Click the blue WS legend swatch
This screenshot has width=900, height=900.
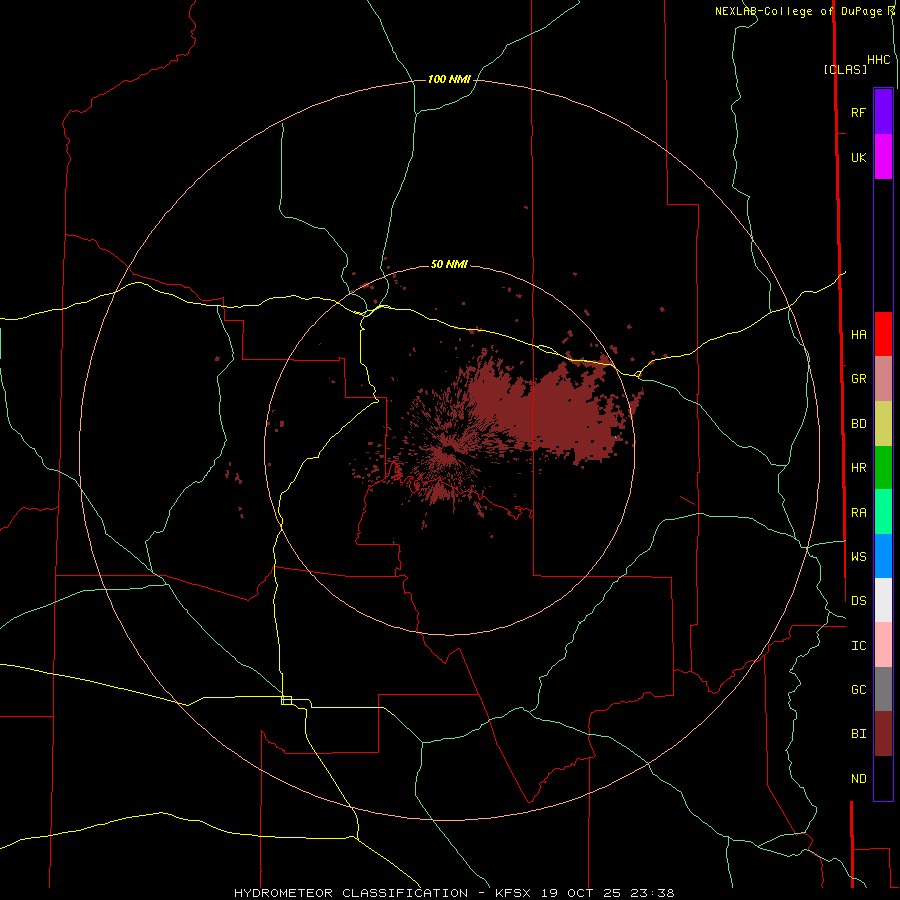(x=883, y=556)
